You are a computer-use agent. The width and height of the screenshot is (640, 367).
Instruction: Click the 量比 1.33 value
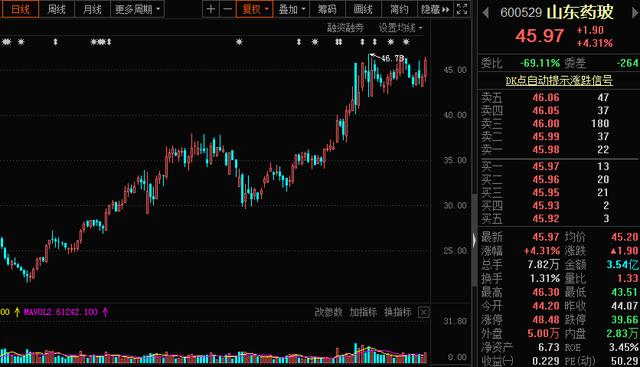point(628,278)
